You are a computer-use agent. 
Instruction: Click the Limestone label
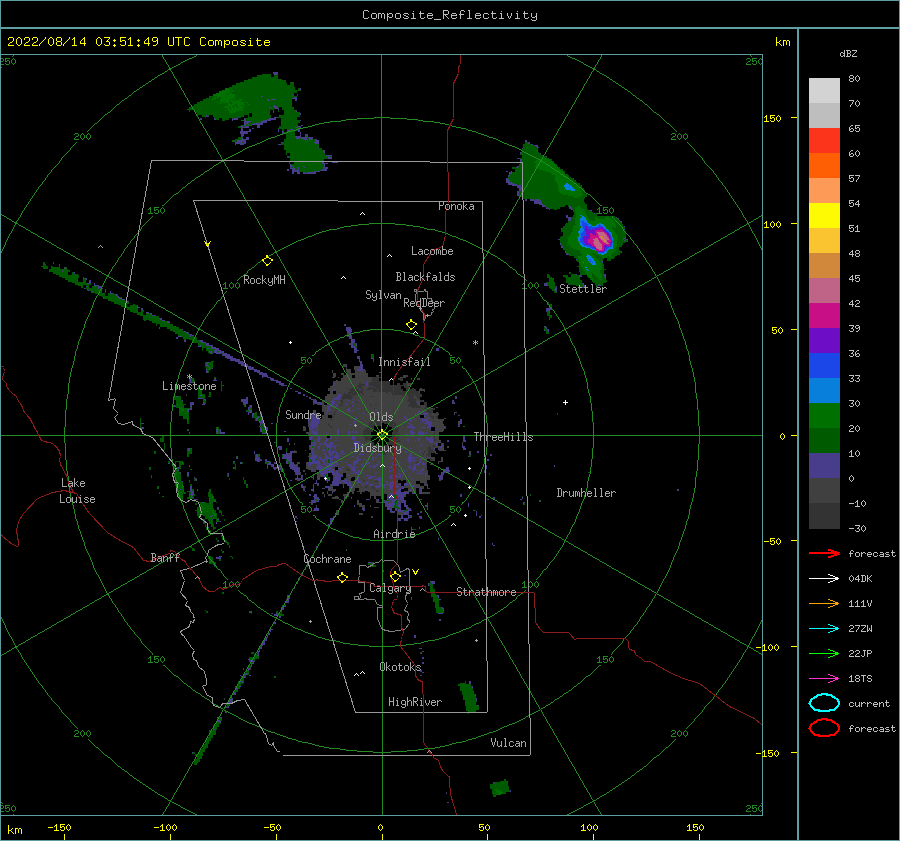[x=189, y=386]
